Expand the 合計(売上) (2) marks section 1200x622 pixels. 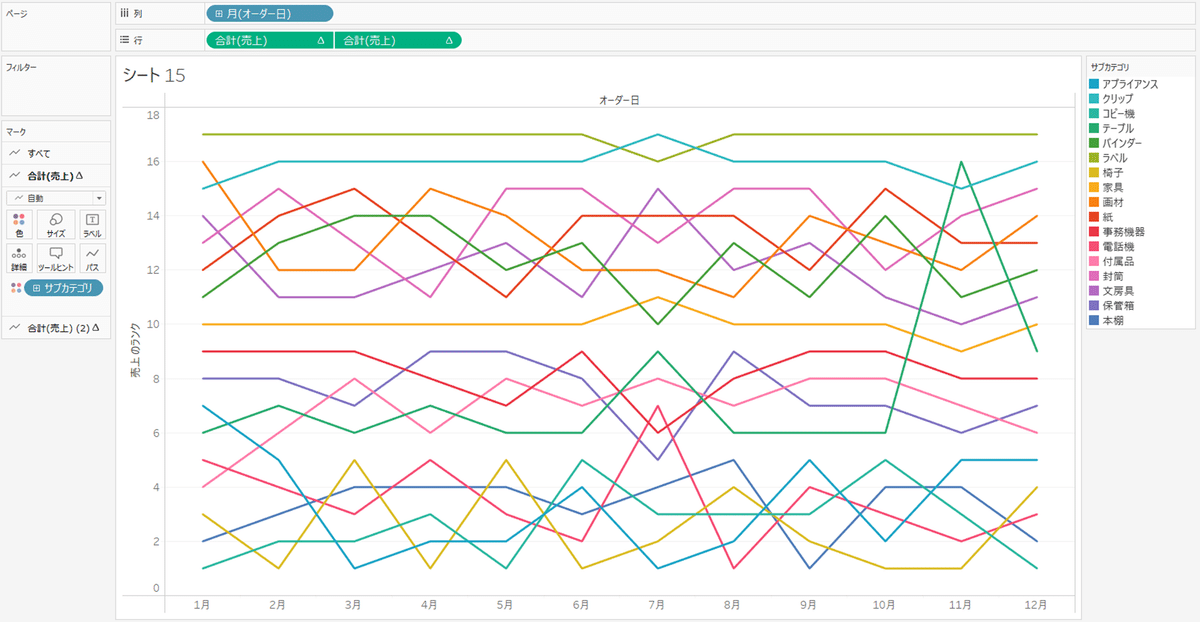point(55,327)
